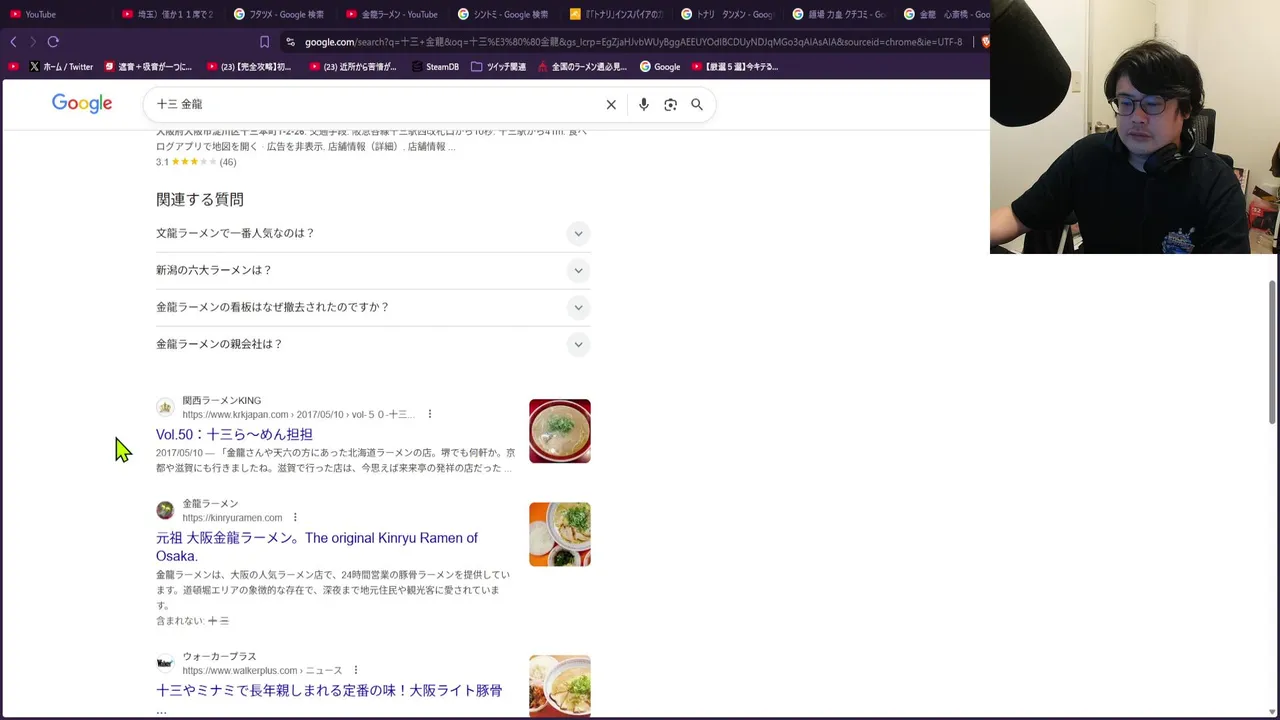The image size is (1280, 720).
Task: Click the page vertical scrollbar thumb
Action: tap(1272, 352)
